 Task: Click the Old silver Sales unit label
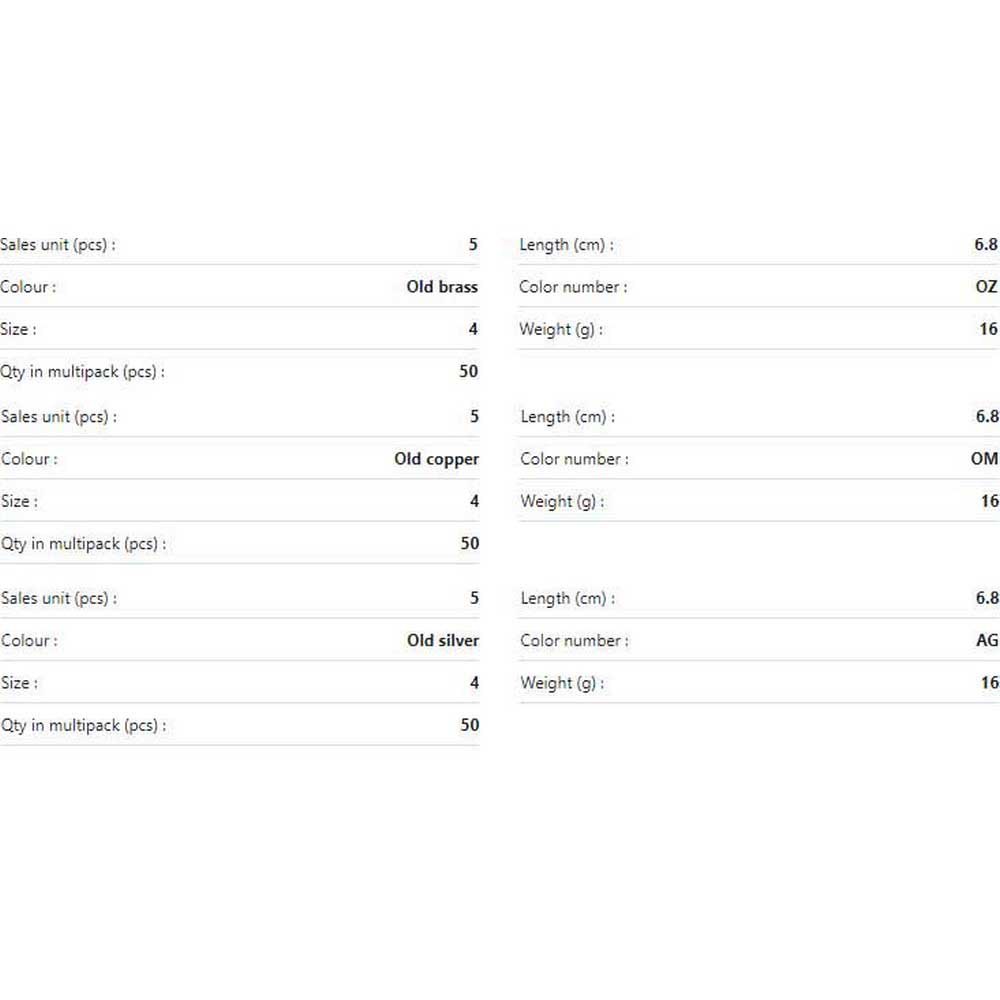(59, 599)
